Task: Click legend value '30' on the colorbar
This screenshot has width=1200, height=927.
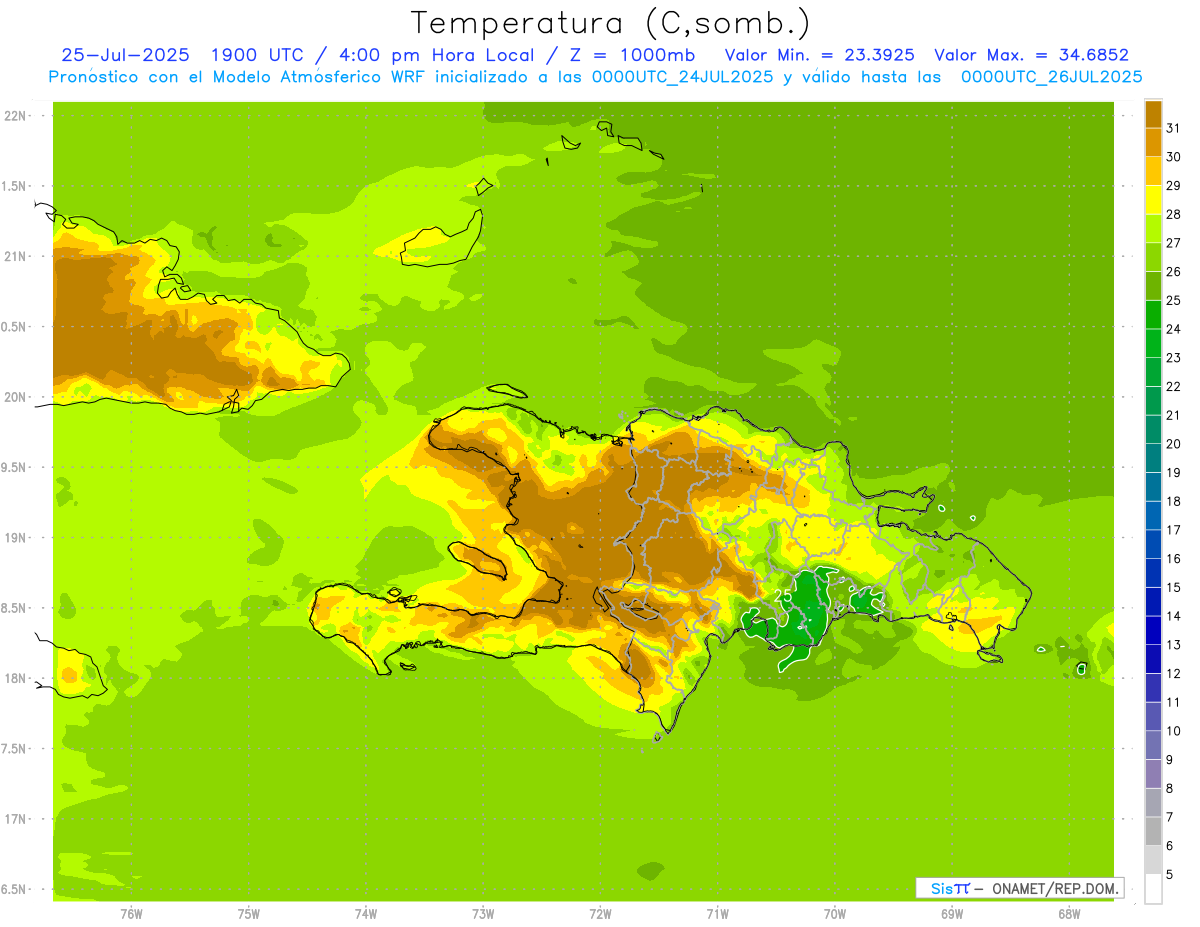Action: coord(1174,157)
